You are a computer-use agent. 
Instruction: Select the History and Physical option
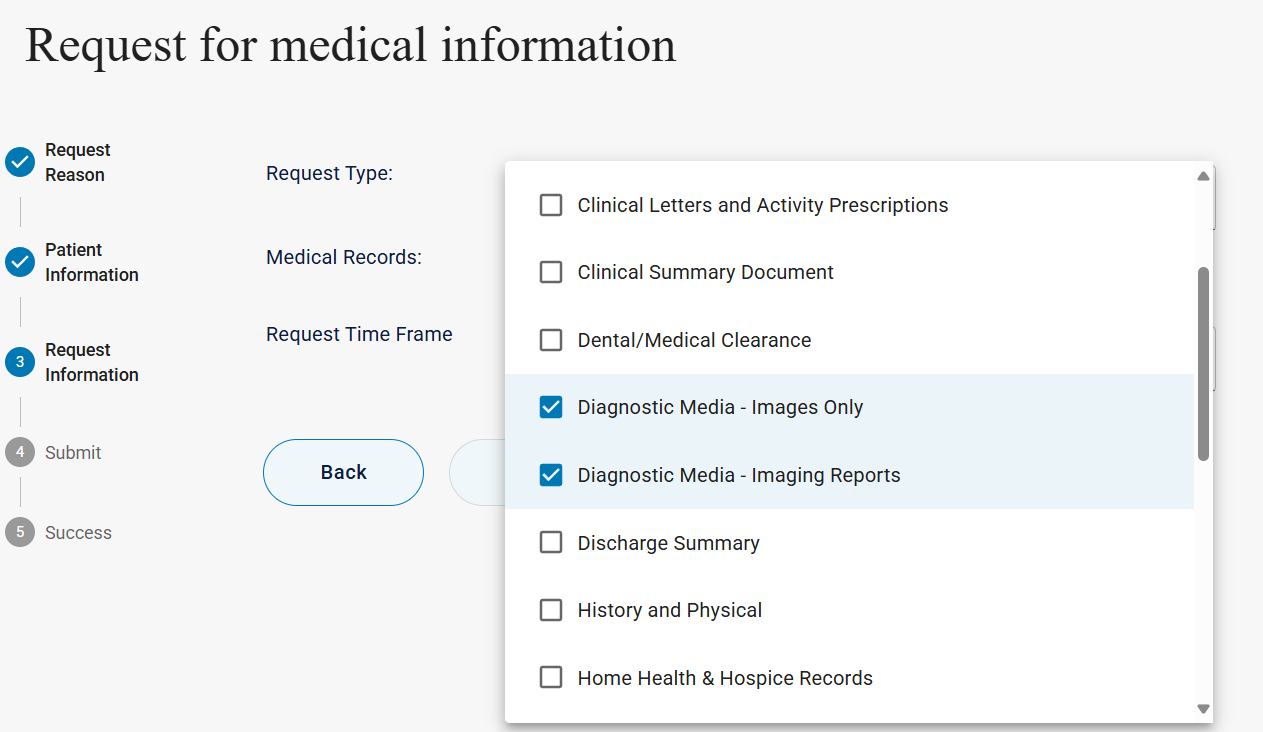[x=551, y=610]
